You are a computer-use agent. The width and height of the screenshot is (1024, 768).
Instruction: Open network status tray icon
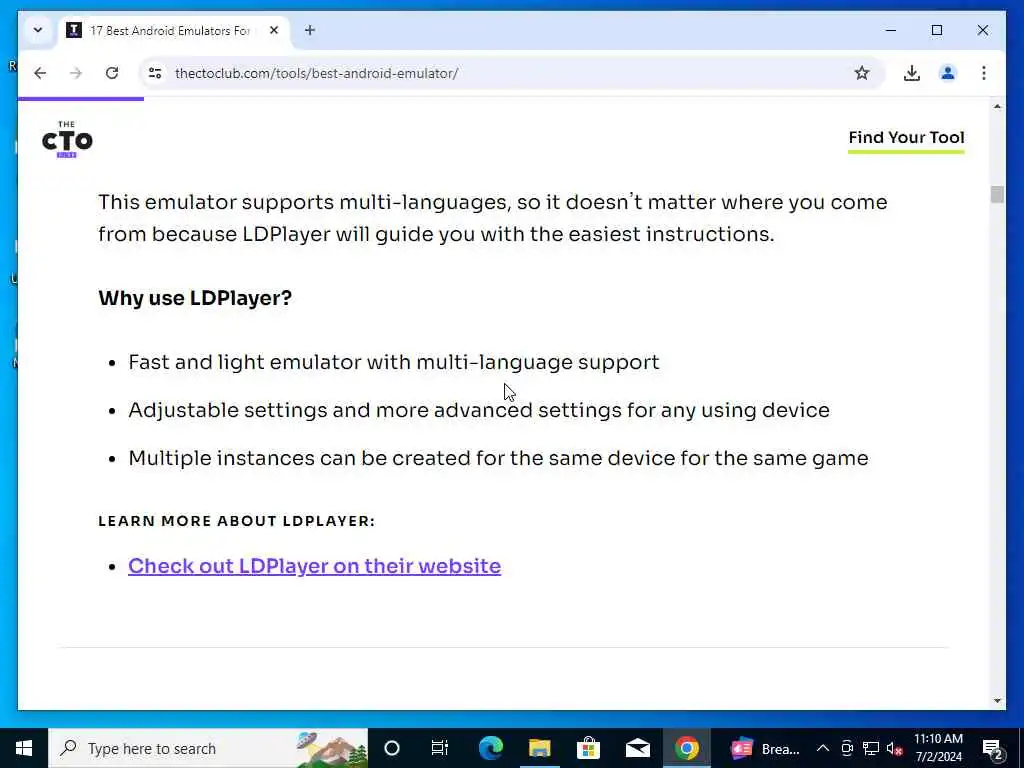coord(871,748)
